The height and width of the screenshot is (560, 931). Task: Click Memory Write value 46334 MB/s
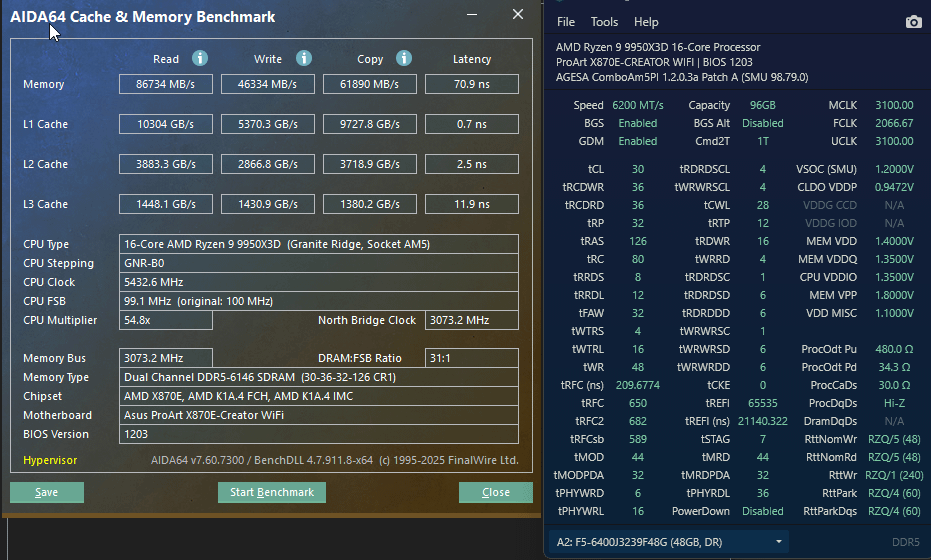[268, 84]
